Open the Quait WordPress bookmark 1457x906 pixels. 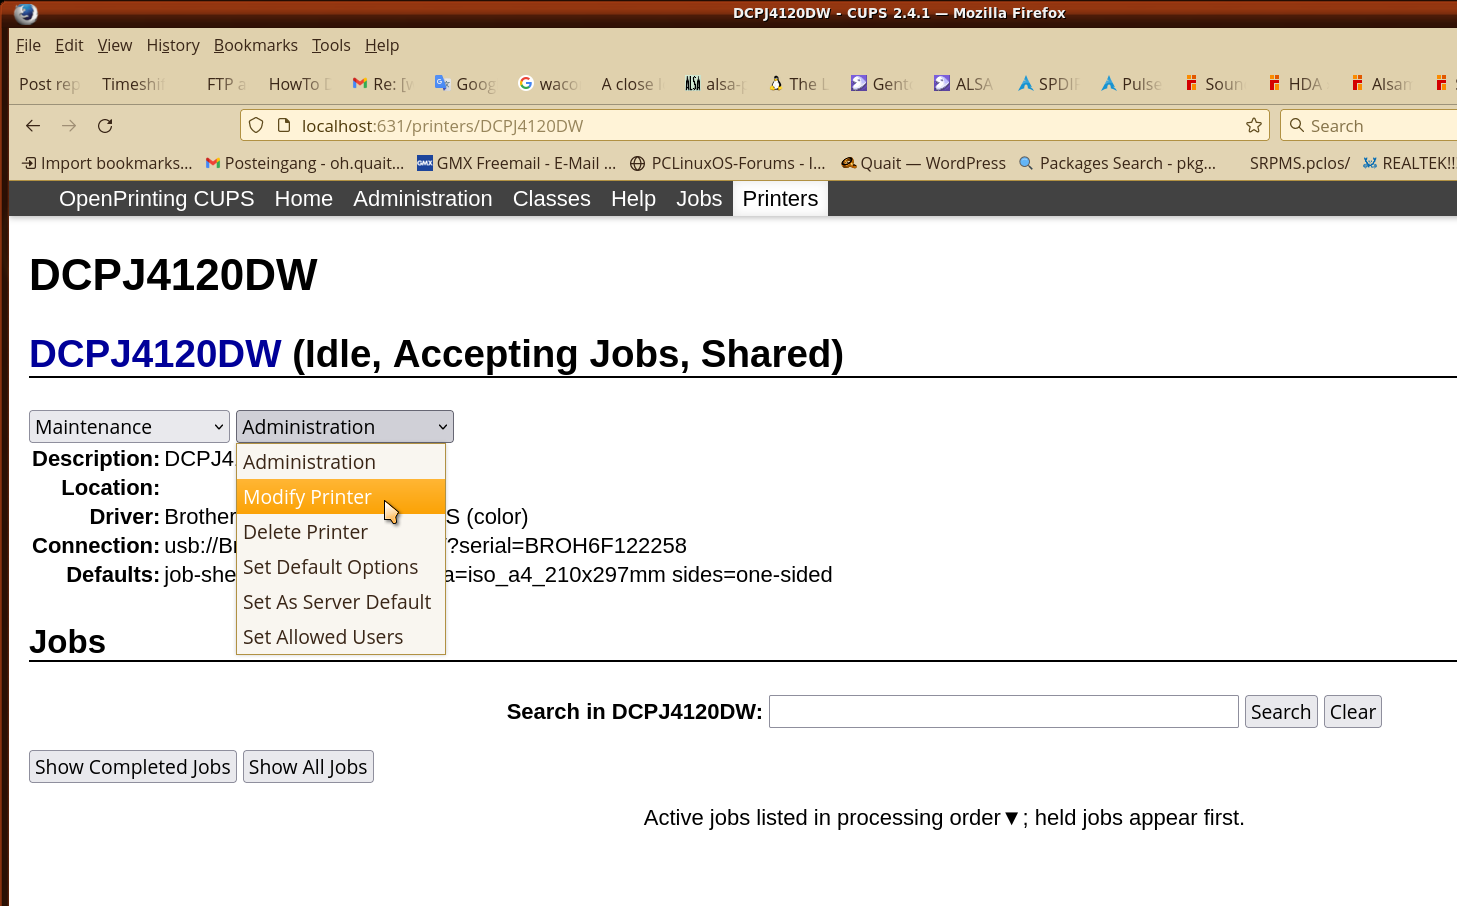923,164
